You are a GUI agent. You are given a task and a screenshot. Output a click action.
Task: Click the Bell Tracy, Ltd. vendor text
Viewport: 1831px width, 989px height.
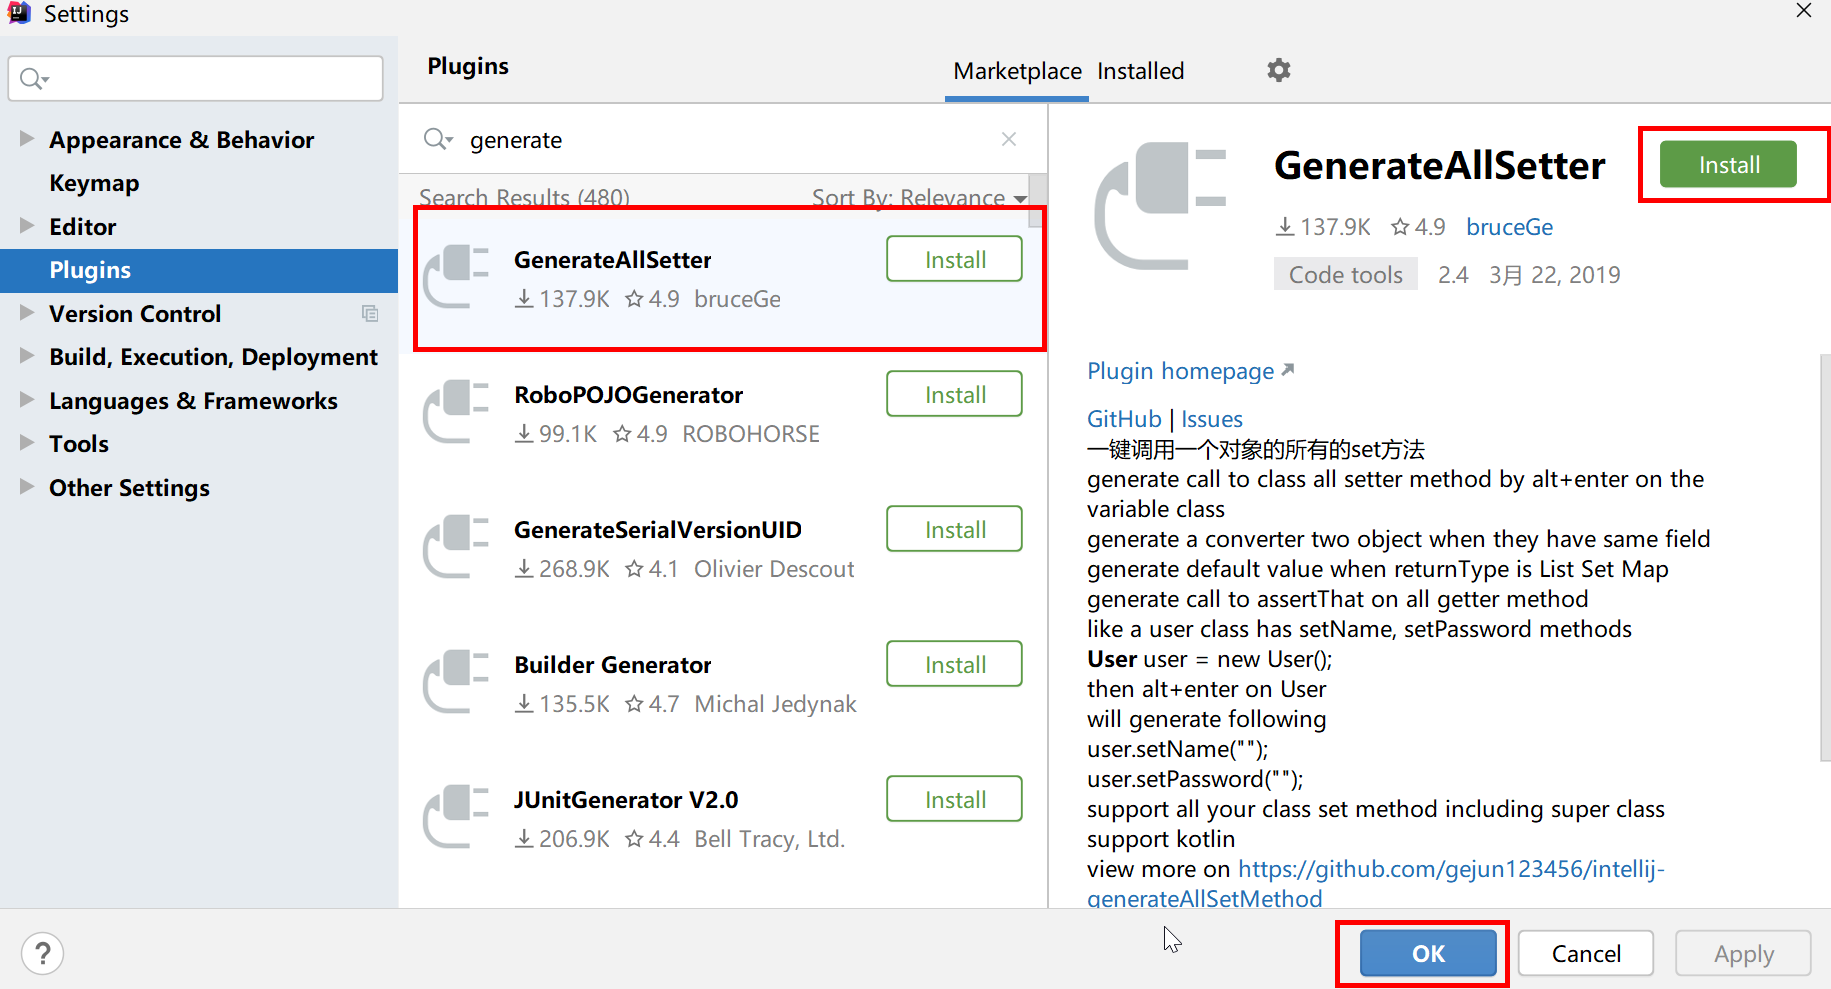770,839
